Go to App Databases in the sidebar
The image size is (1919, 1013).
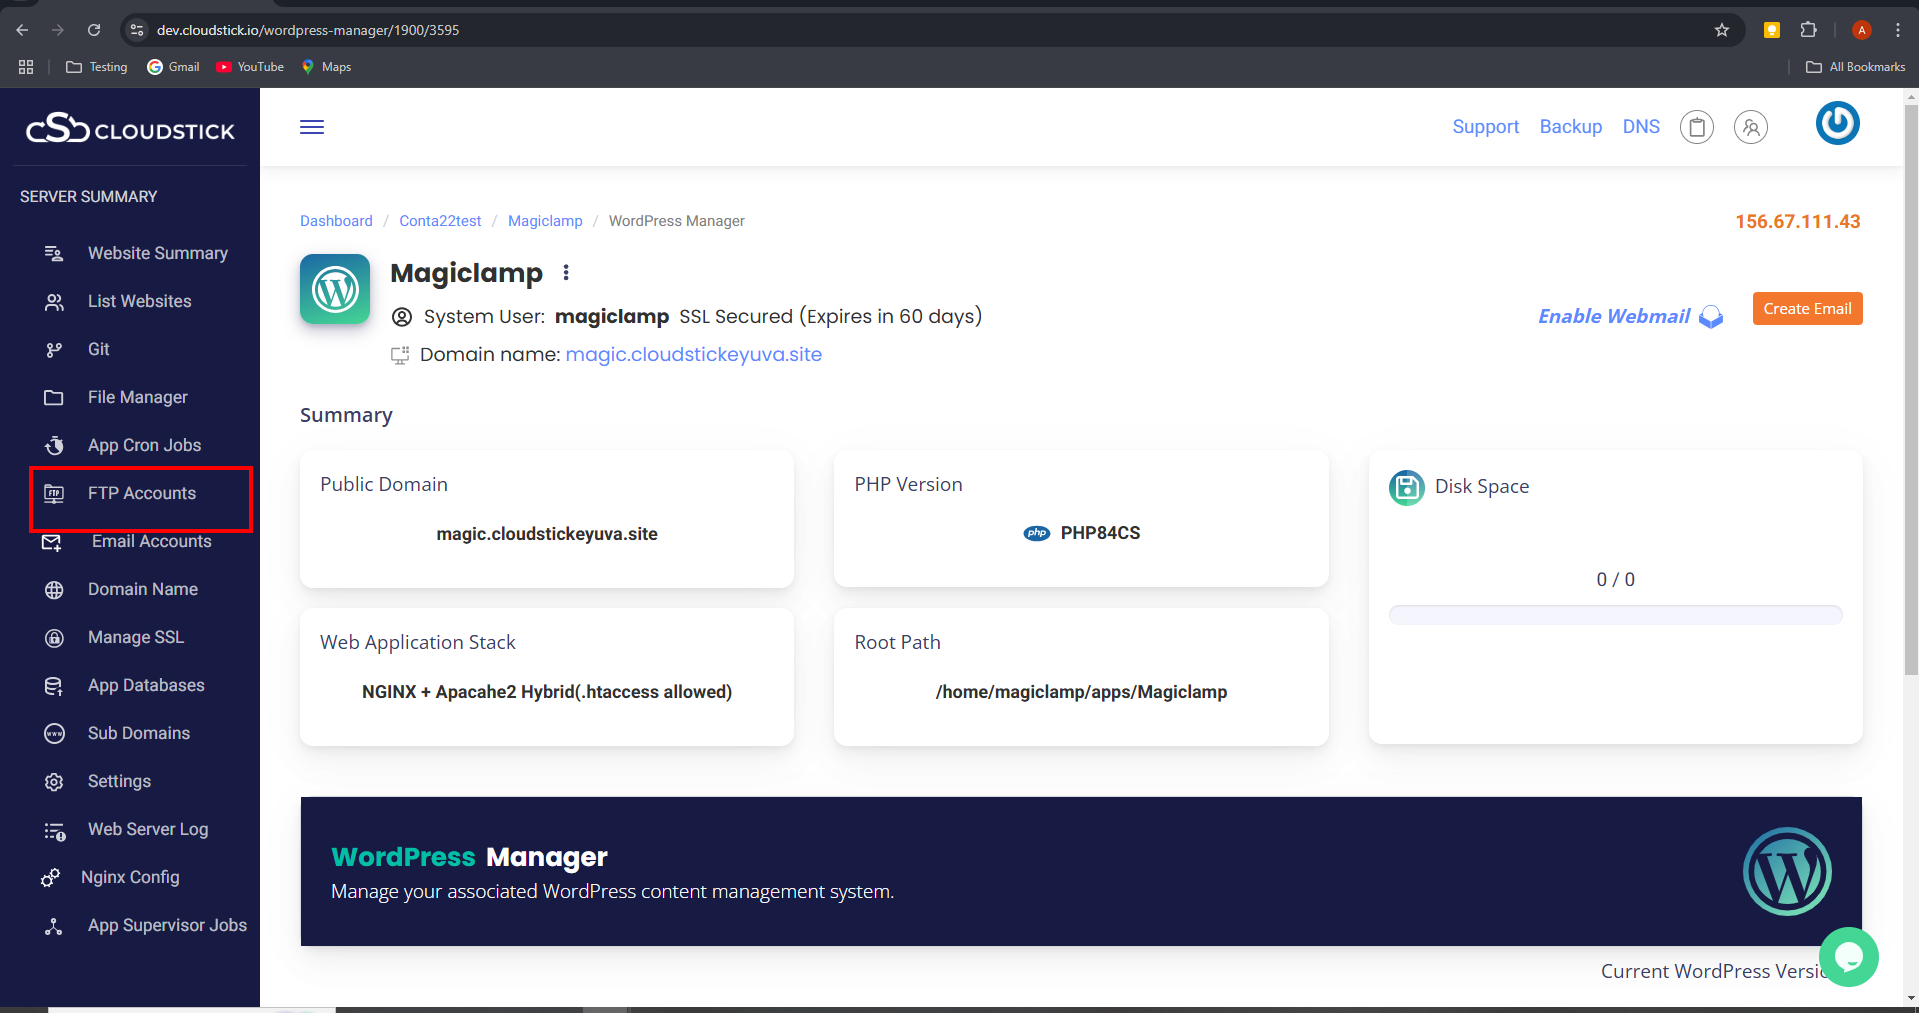[x=145, y=685]
